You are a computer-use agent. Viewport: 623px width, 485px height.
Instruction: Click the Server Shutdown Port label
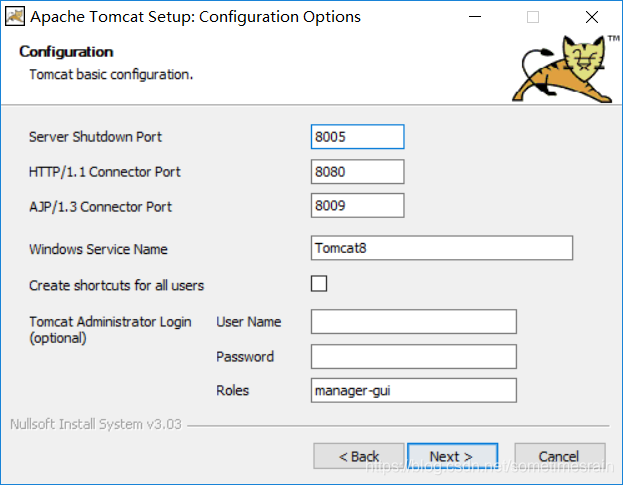tap(95, 137)
